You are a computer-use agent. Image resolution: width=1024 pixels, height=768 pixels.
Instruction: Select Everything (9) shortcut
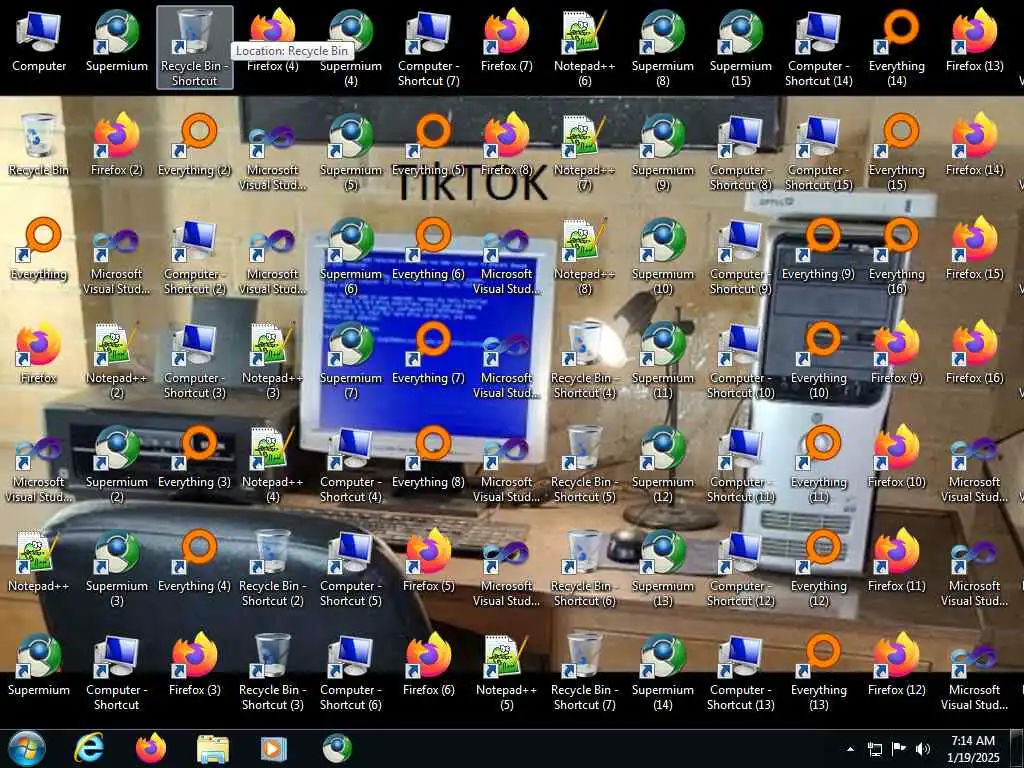[x=818, y=248]
